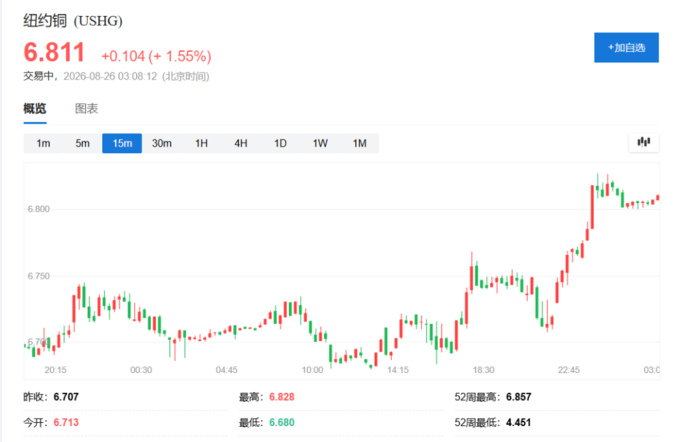This screenshot has width=680, height=442.
Task: Select the 4H timeframe
Action: pyautogui.click(x=241, y=143)
